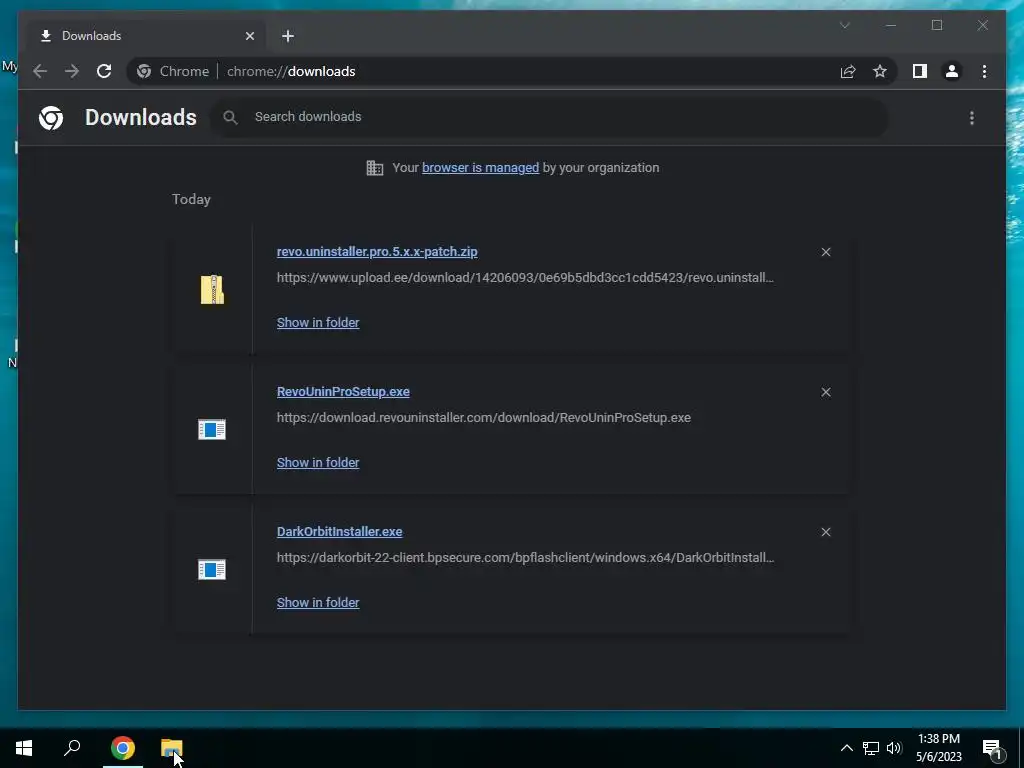Click the Chrome site info chip in address bar
Image resolution: width=1024 pixels, height=768 pixels.
(174, 71)
